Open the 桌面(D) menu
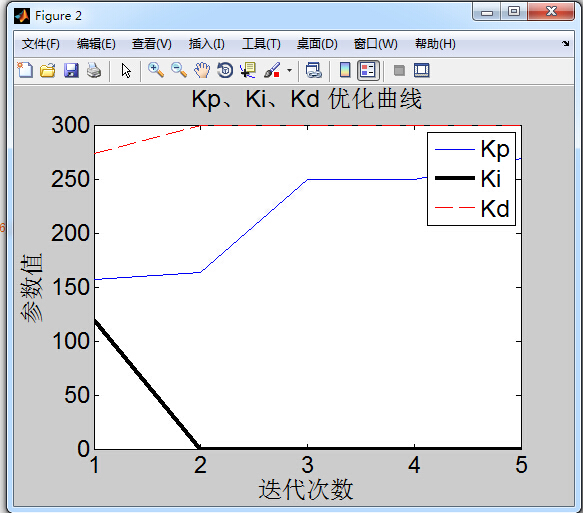Screen dimensions: 583x513 click(x=317, y=44)
